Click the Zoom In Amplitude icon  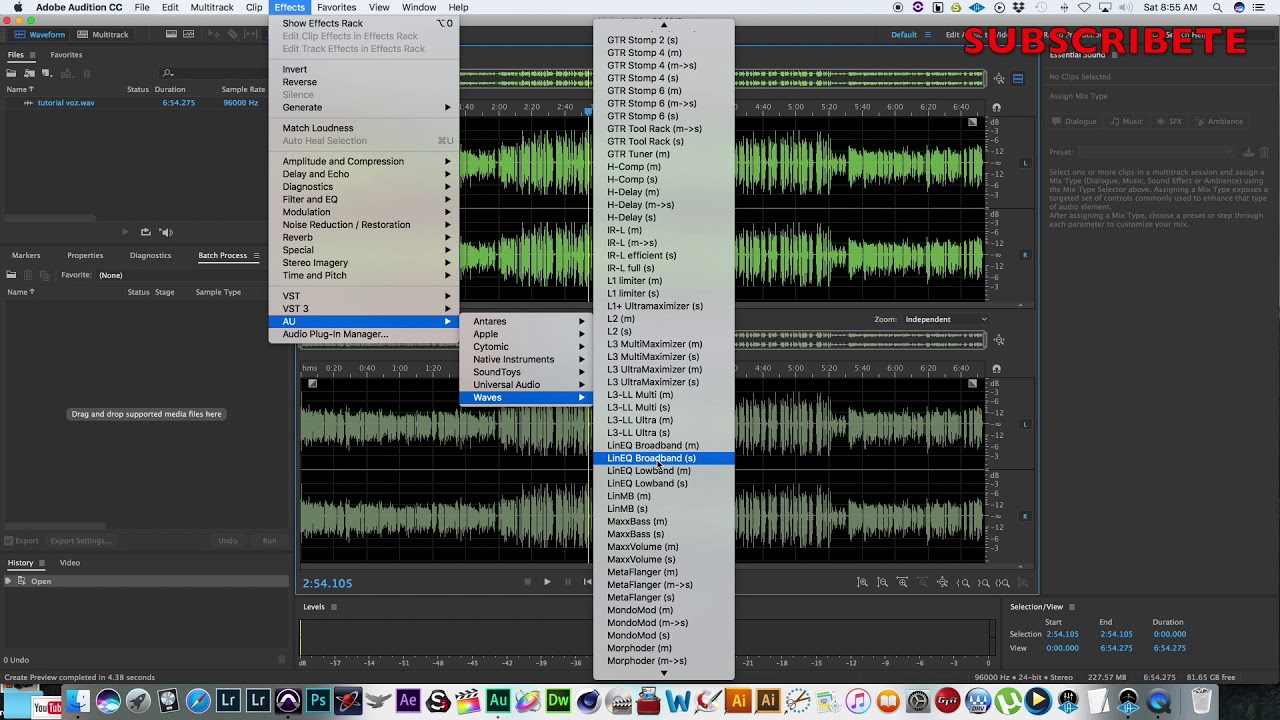(x=862, y=583)
